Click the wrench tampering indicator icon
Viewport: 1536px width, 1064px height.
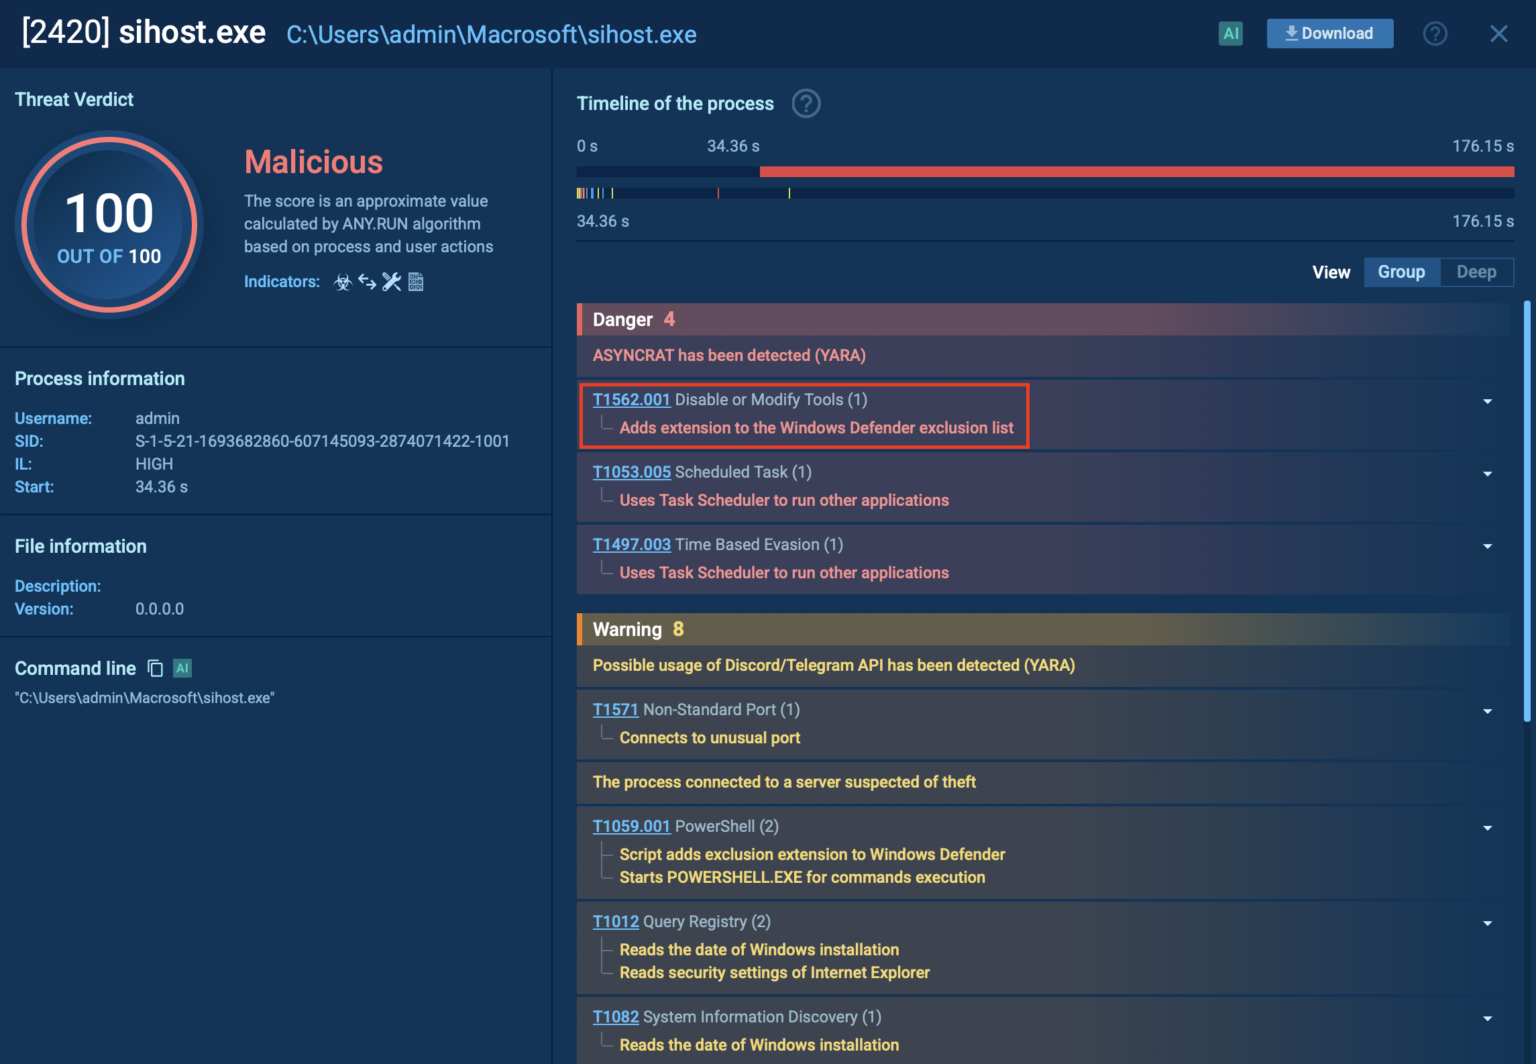[391, 282]
